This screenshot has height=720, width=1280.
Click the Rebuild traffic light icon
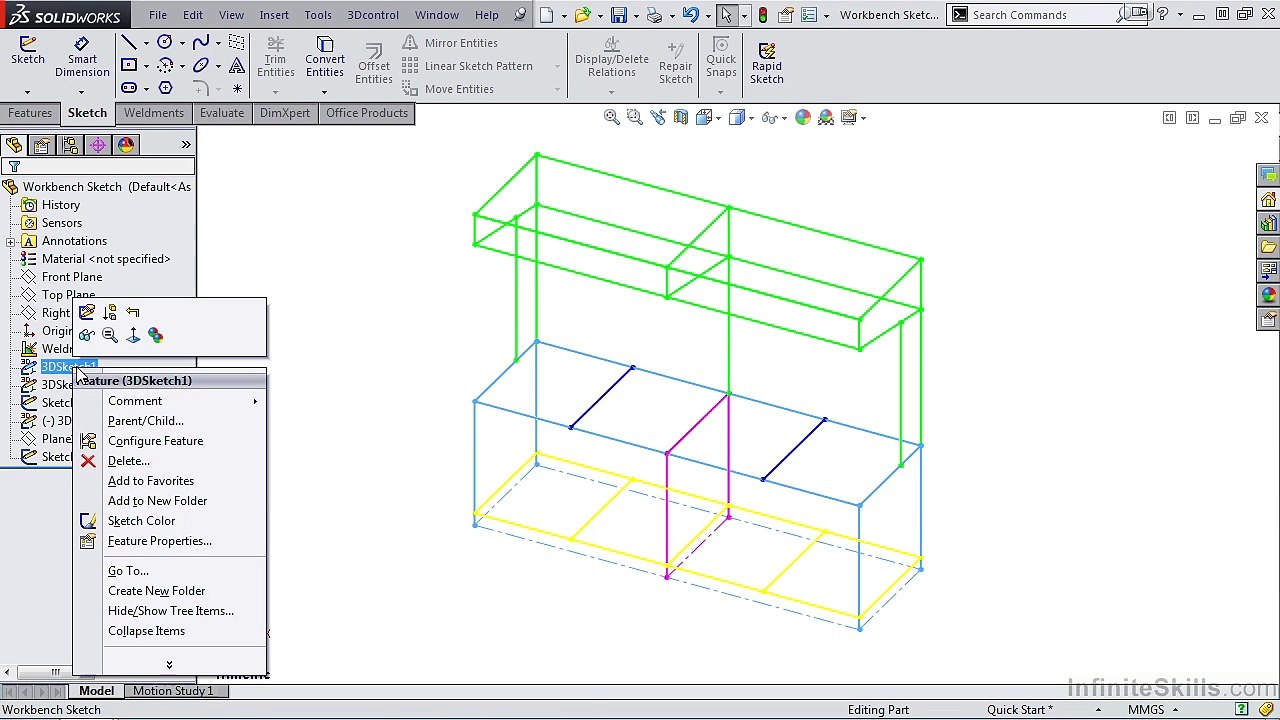(763, 15)
